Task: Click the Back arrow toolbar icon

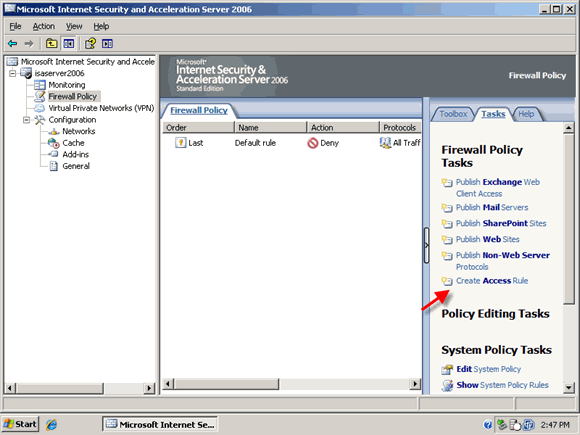Action: (x=13, y=44)
